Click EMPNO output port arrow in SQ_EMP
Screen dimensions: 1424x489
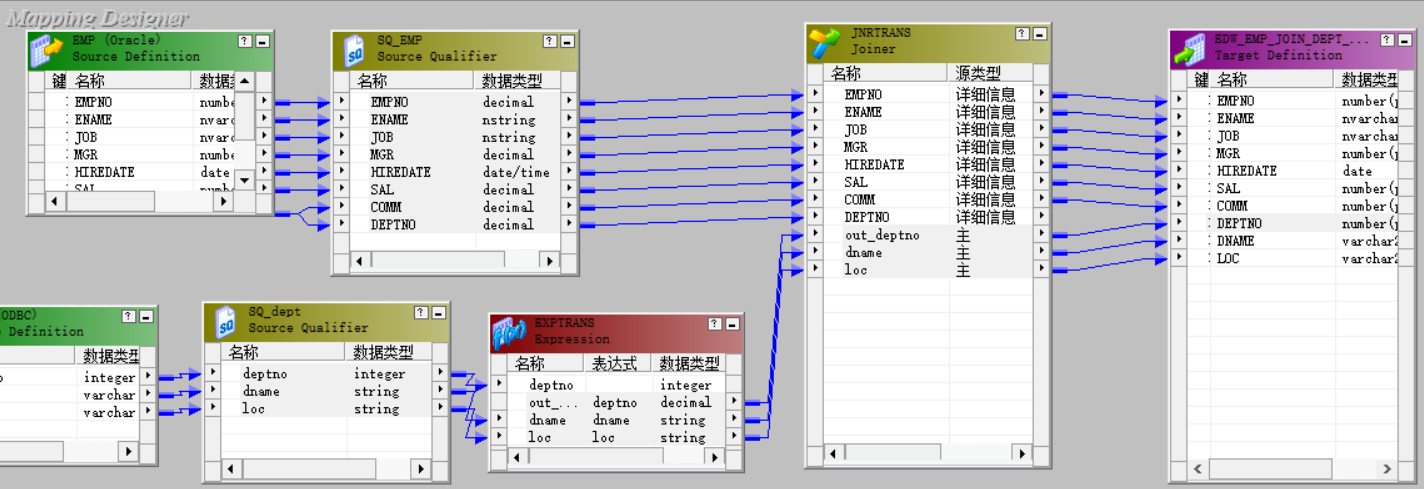pos(570,102)
